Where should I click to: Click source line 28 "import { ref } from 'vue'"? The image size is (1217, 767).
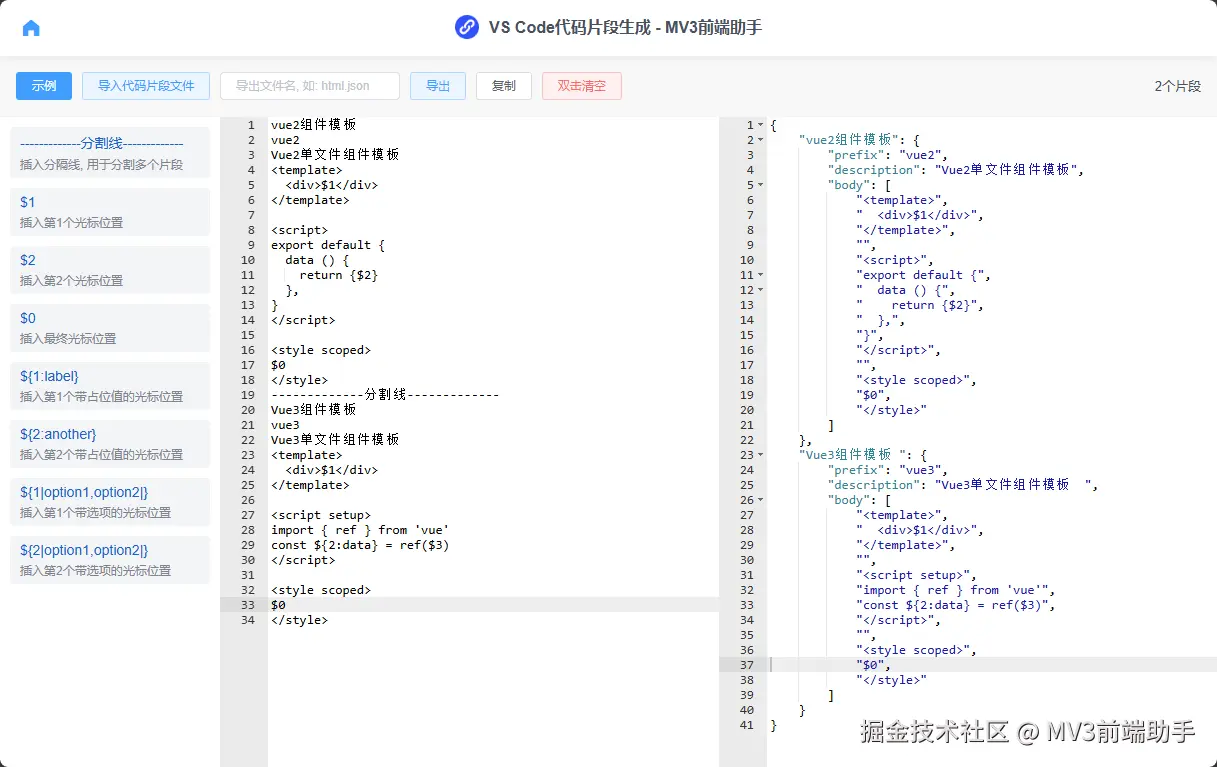[360, 530]
